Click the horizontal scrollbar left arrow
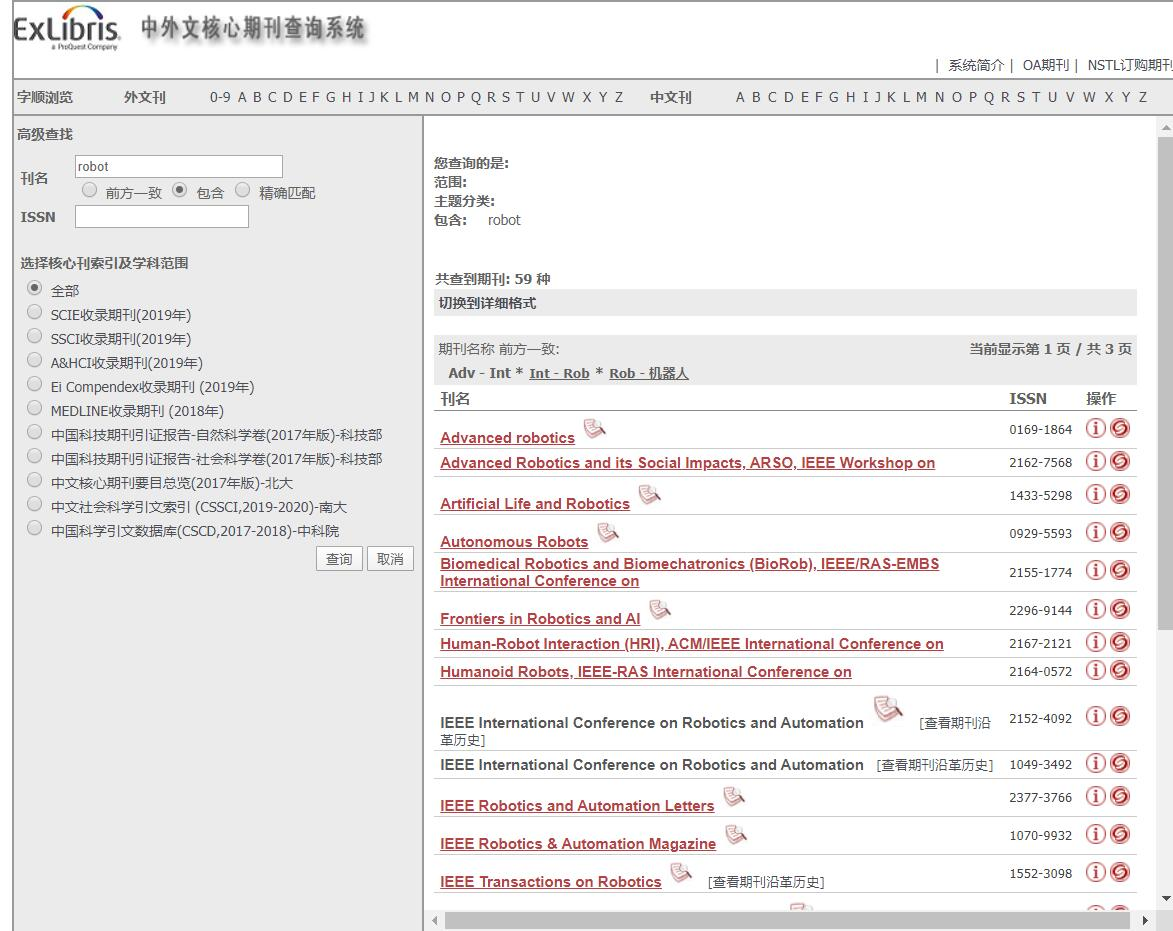The height and width of the screenshot is (931, 1173). click(435, 921)
